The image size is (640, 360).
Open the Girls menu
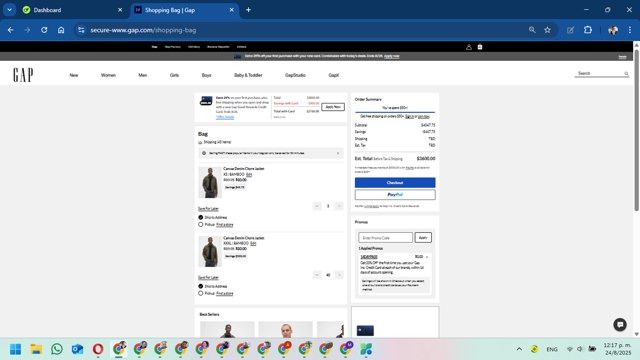174,75
